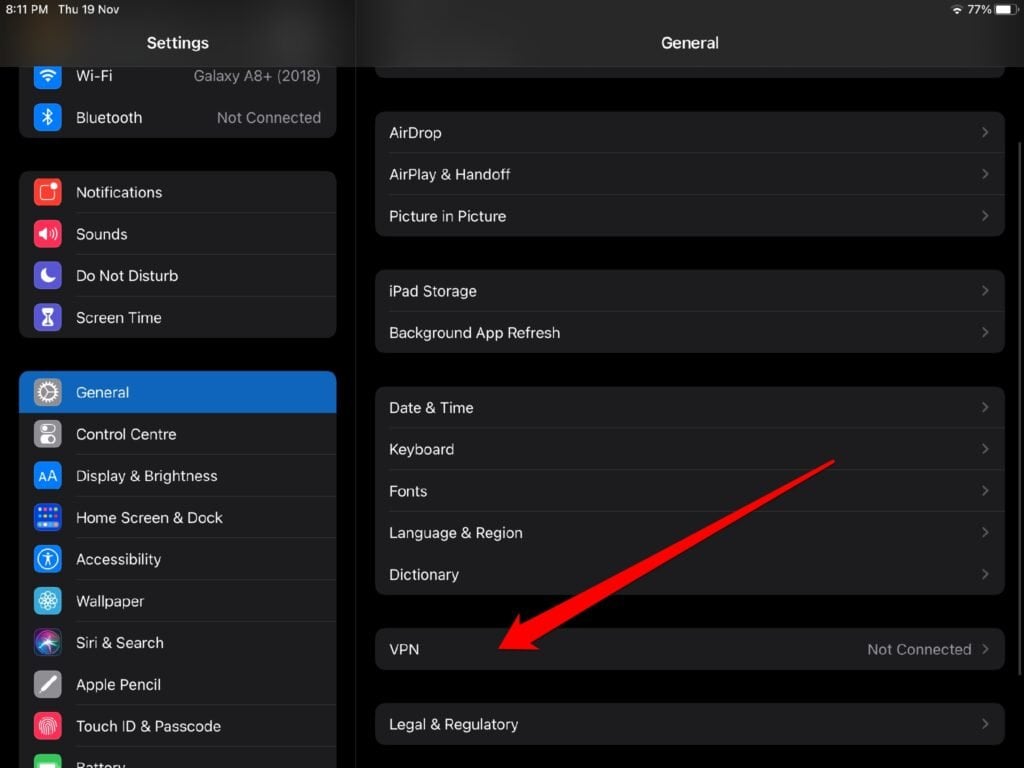Go to the Screen Time label
The height and width of the screenshot is (768, 1024).
point(118,317)
